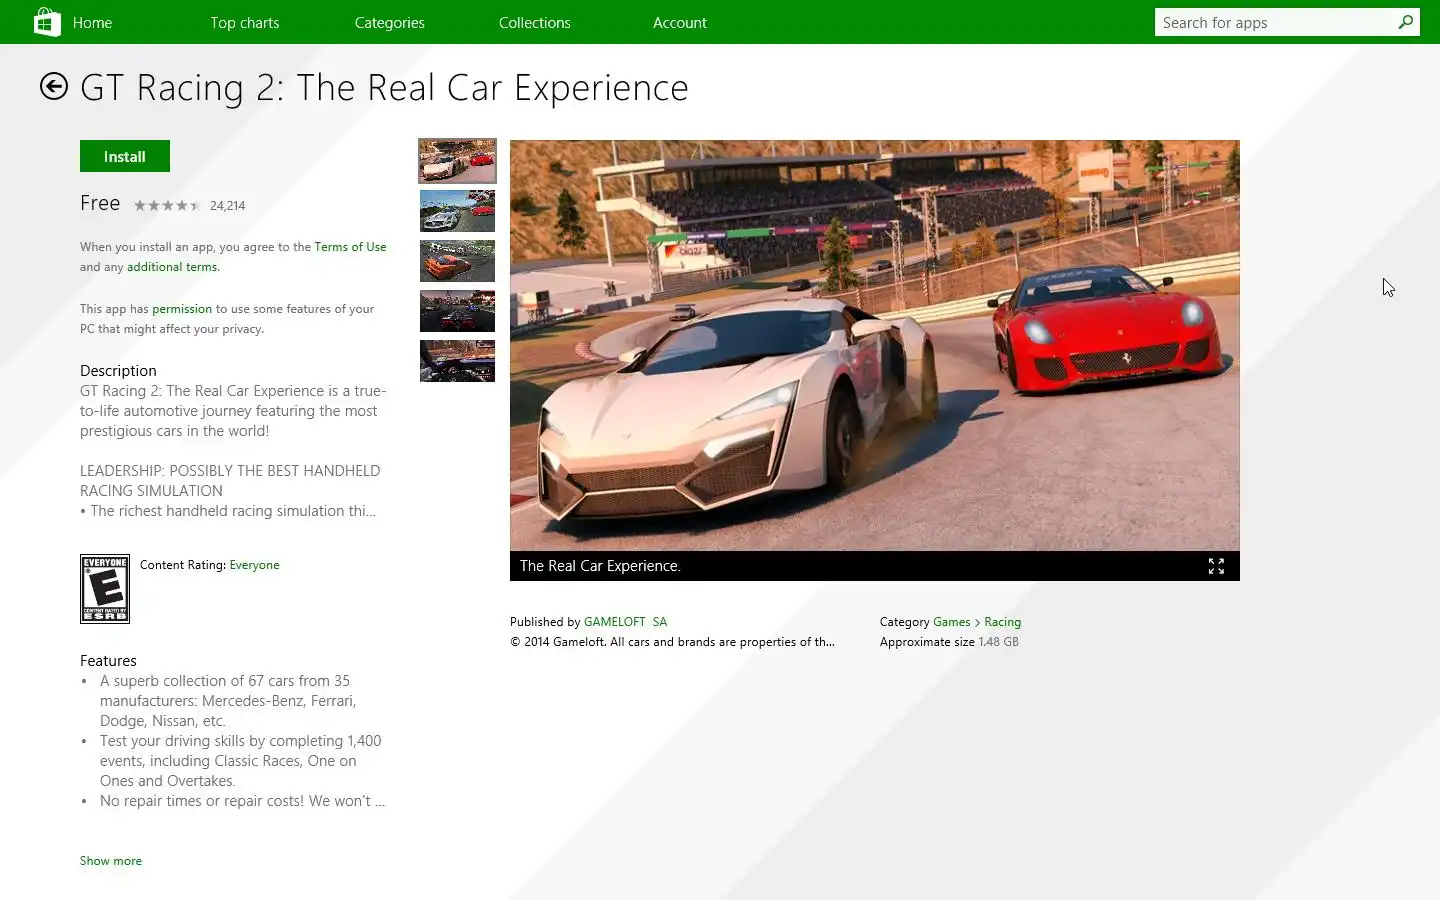
Task: Click the 'Features' heading
Action: click(x=108, y=661)
